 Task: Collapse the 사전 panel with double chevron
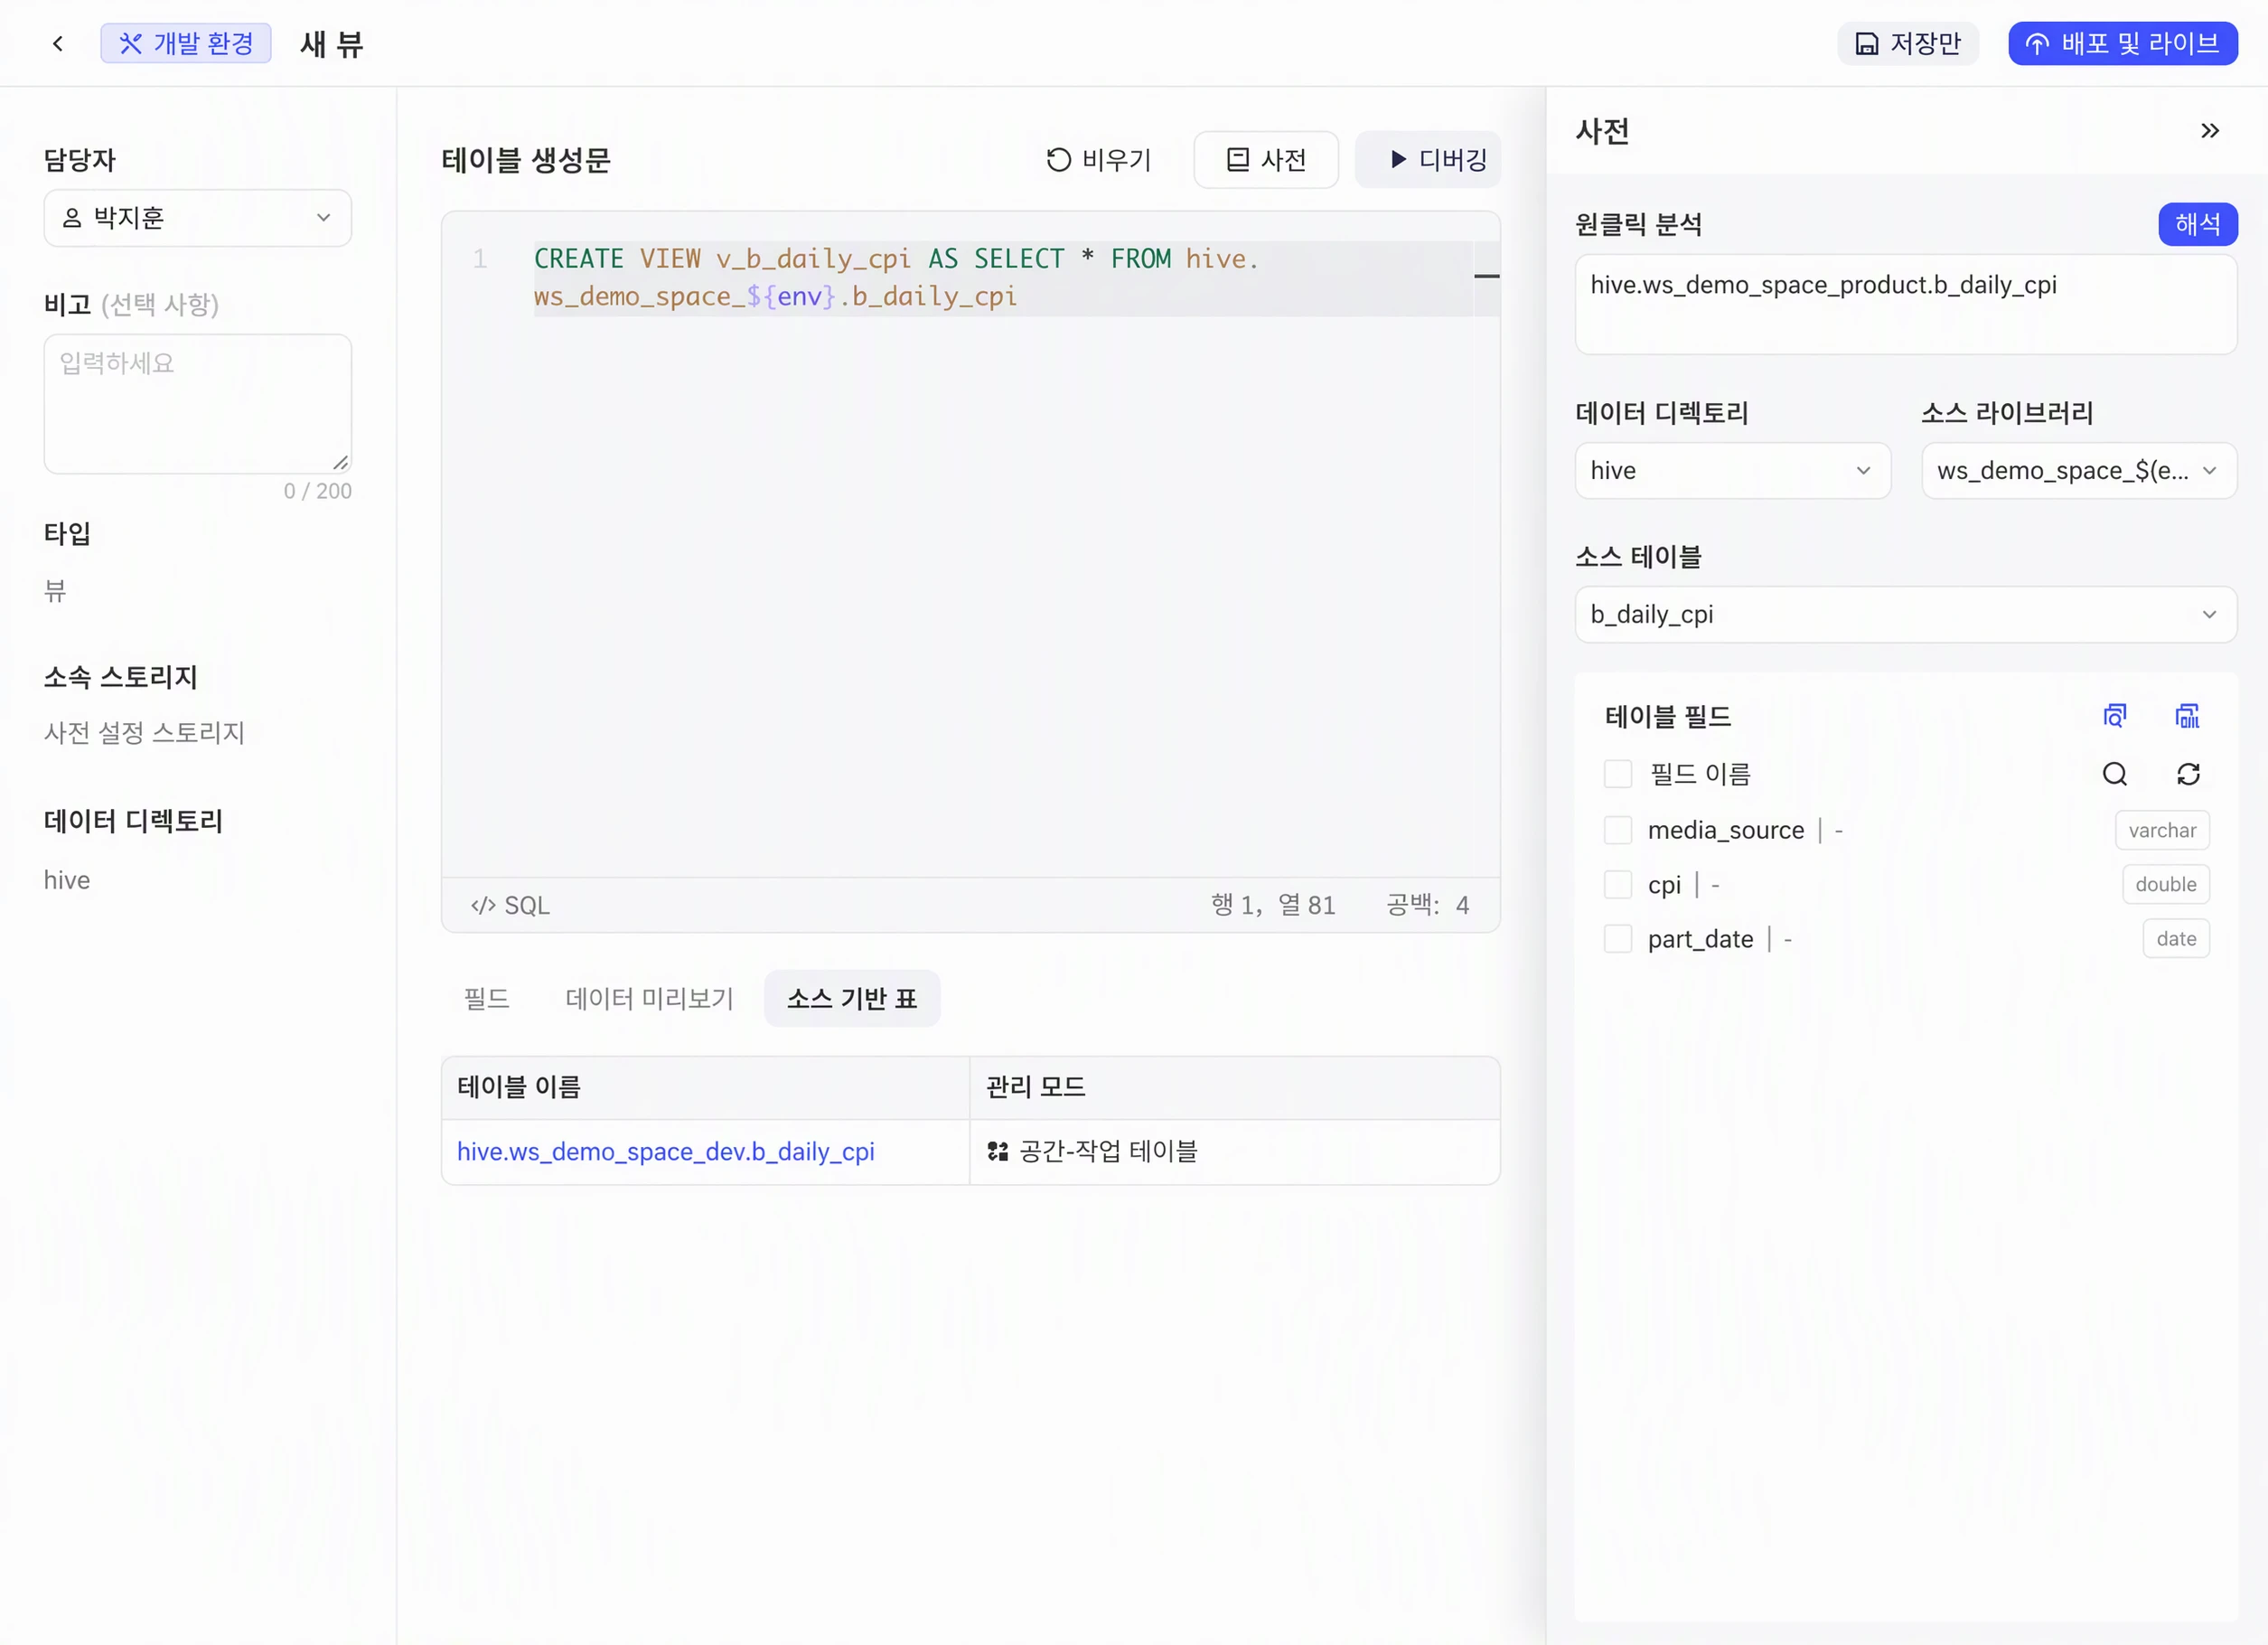tap(2210, 131)
